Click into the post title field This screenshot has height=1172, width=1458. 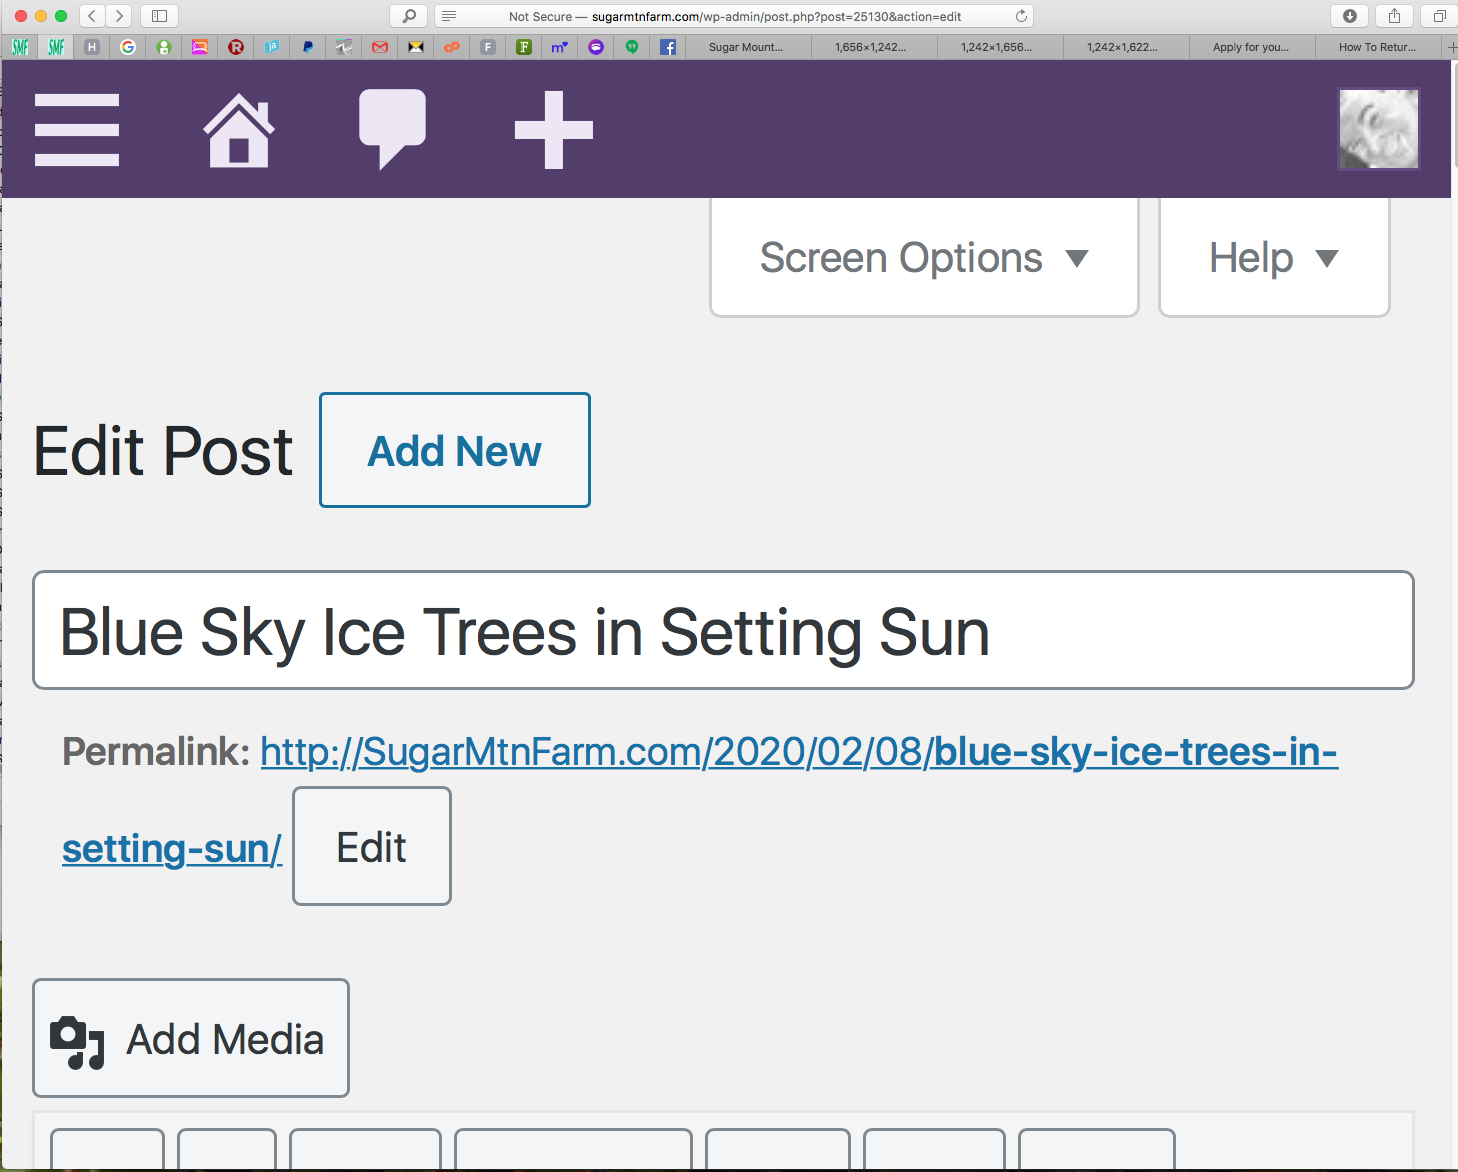(x=722, y=631)
